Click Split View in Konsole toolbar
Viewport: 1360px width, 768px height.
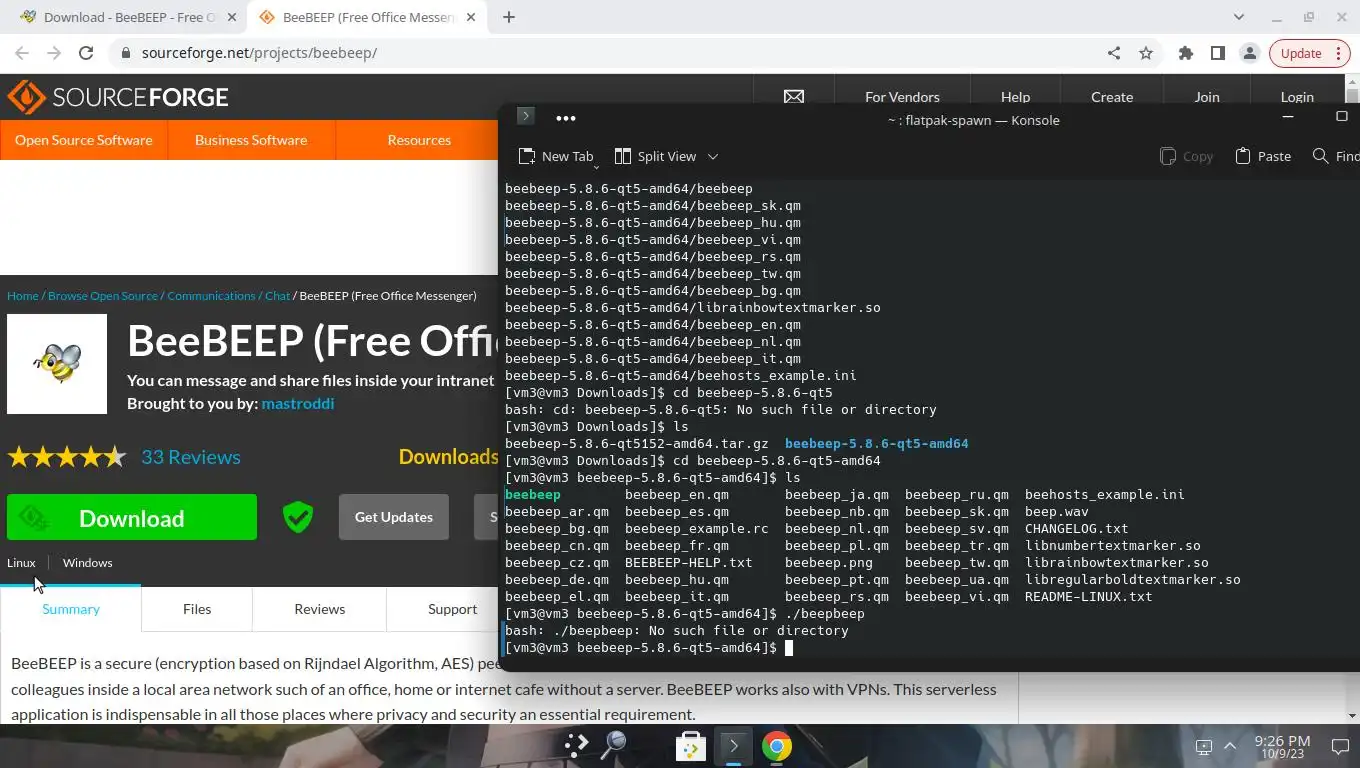tap(656, 156)
